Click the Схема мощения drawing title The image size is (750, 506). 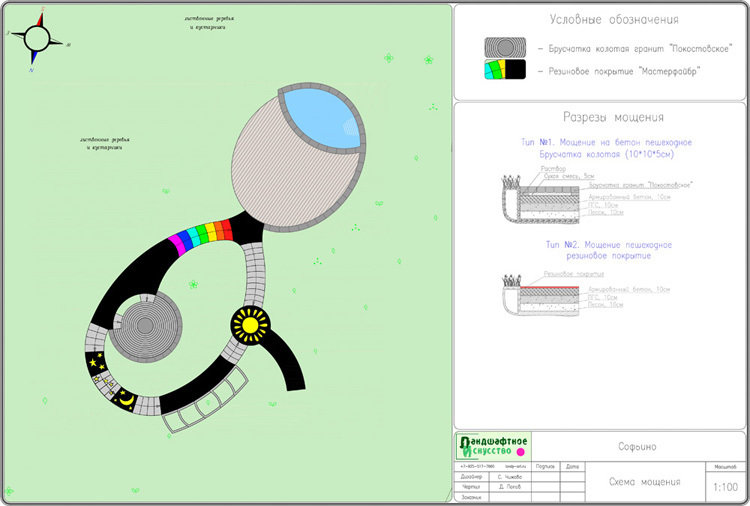(645, 481)
